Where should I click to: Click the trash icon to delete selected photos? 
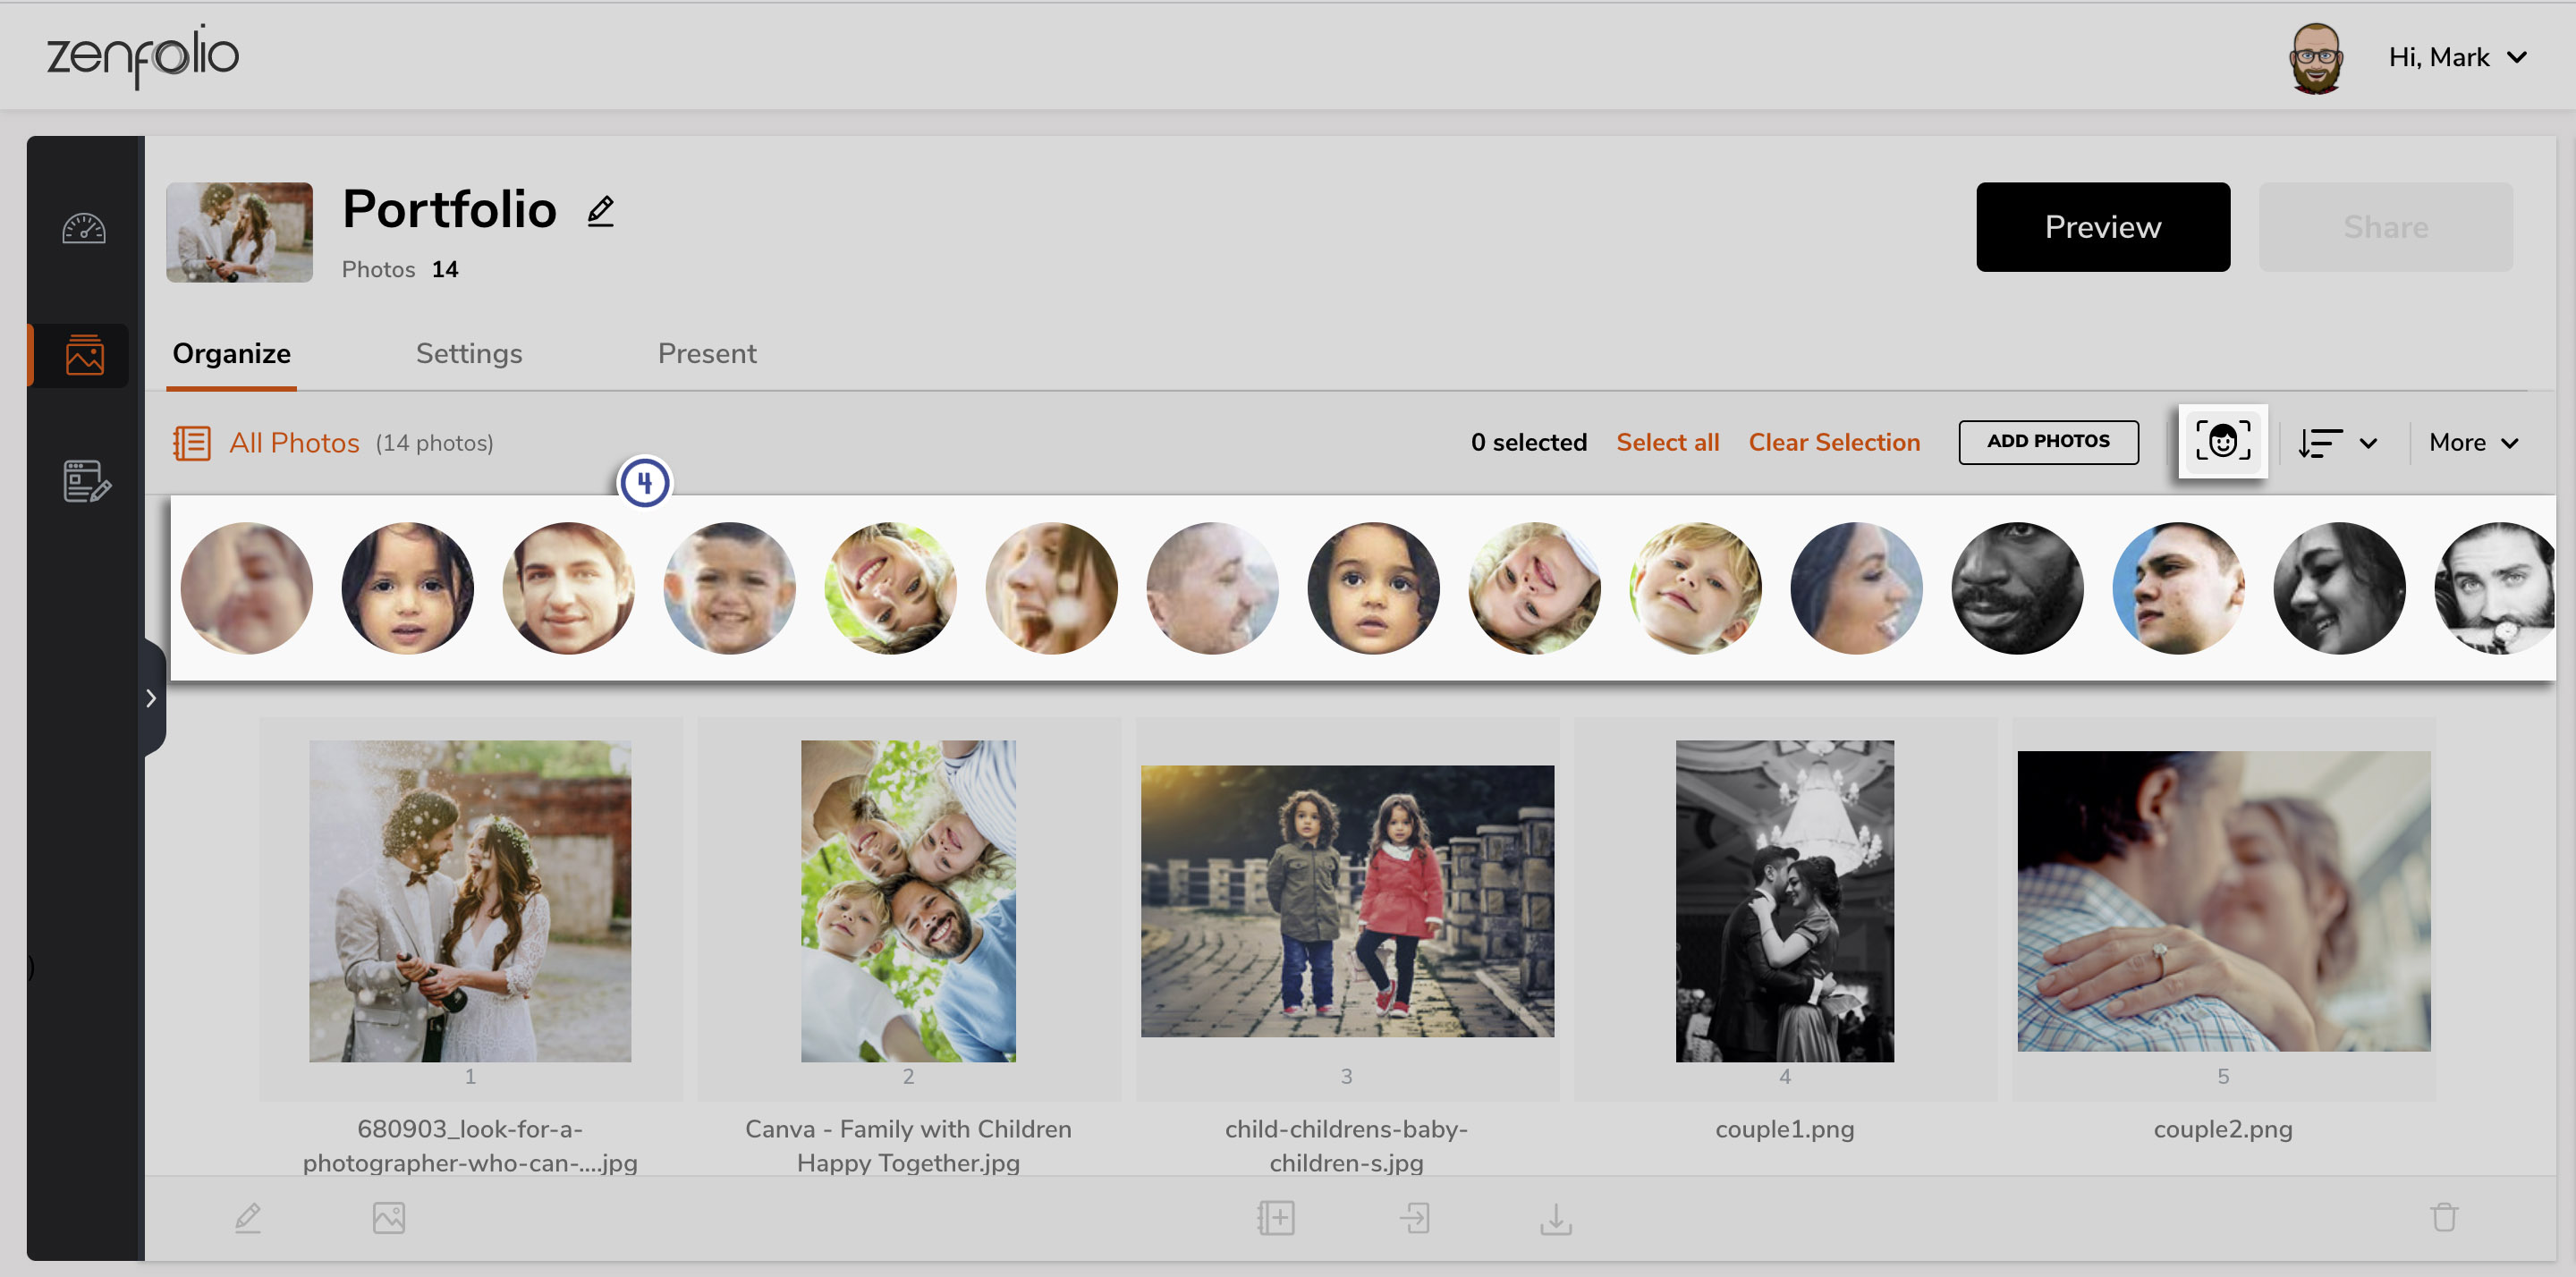click(2445, 1218)
